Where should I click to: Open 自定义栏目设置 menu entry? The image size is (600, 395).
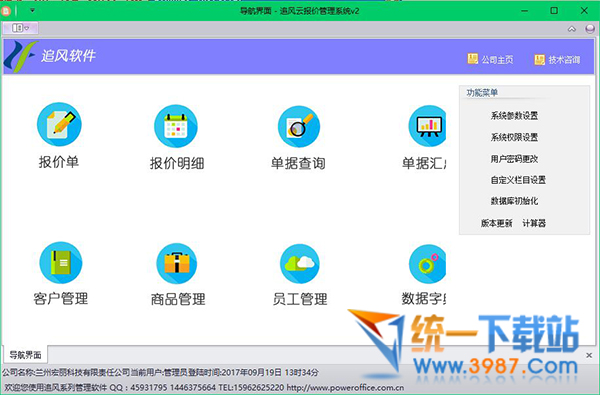click(518, 180)
